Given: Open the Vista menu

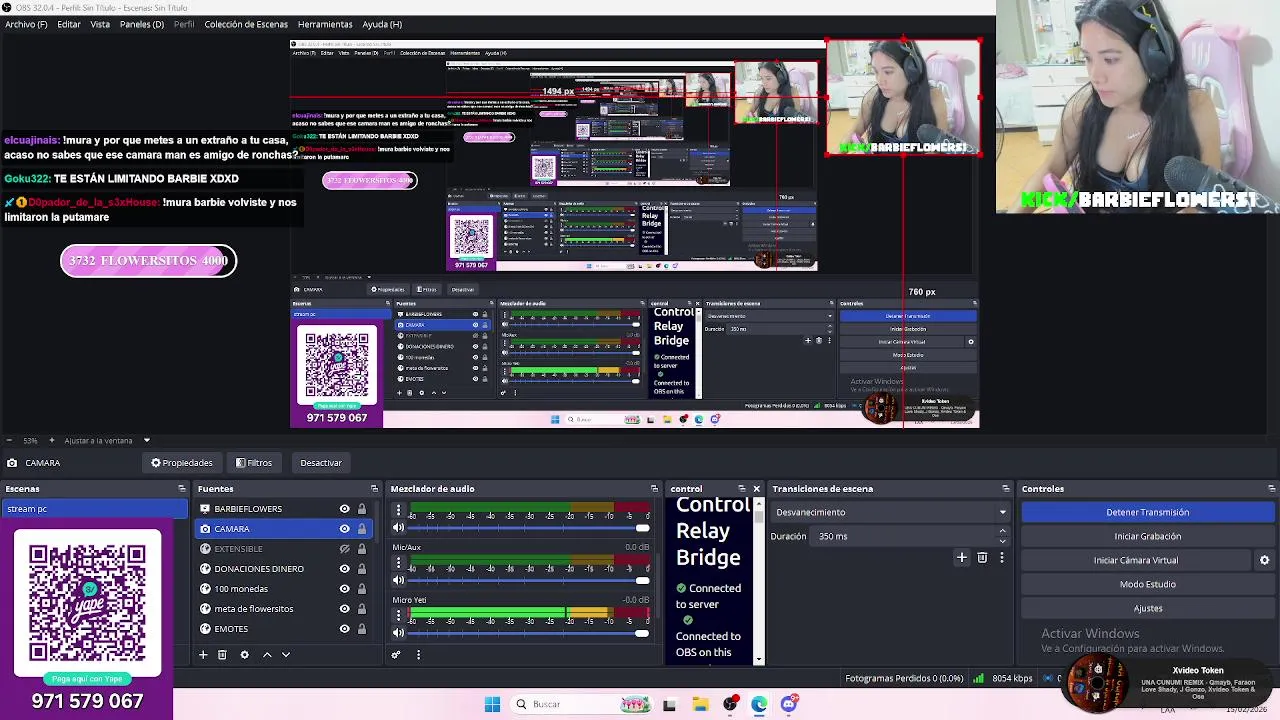Looking at the screenshot, I should tap(100, 24).
